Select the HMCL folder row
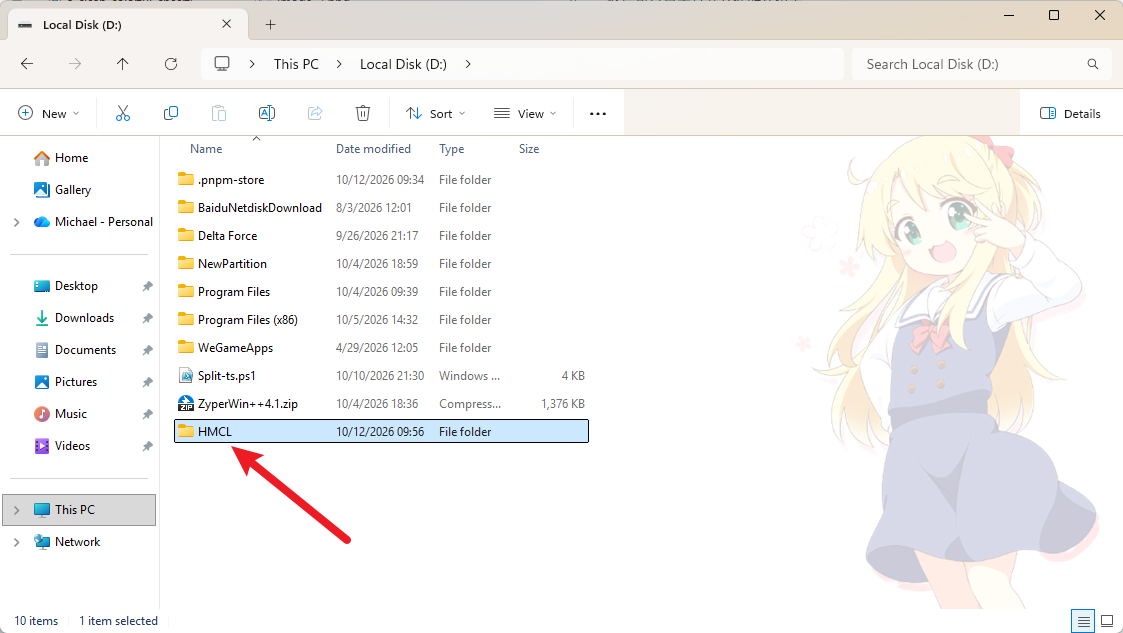The width and height of the screenshot is (1123, 633). pos(381,431)
